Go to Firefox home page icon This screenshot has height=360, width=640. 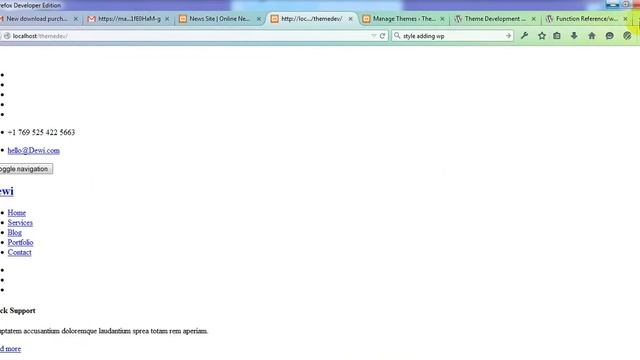[591, 36]
